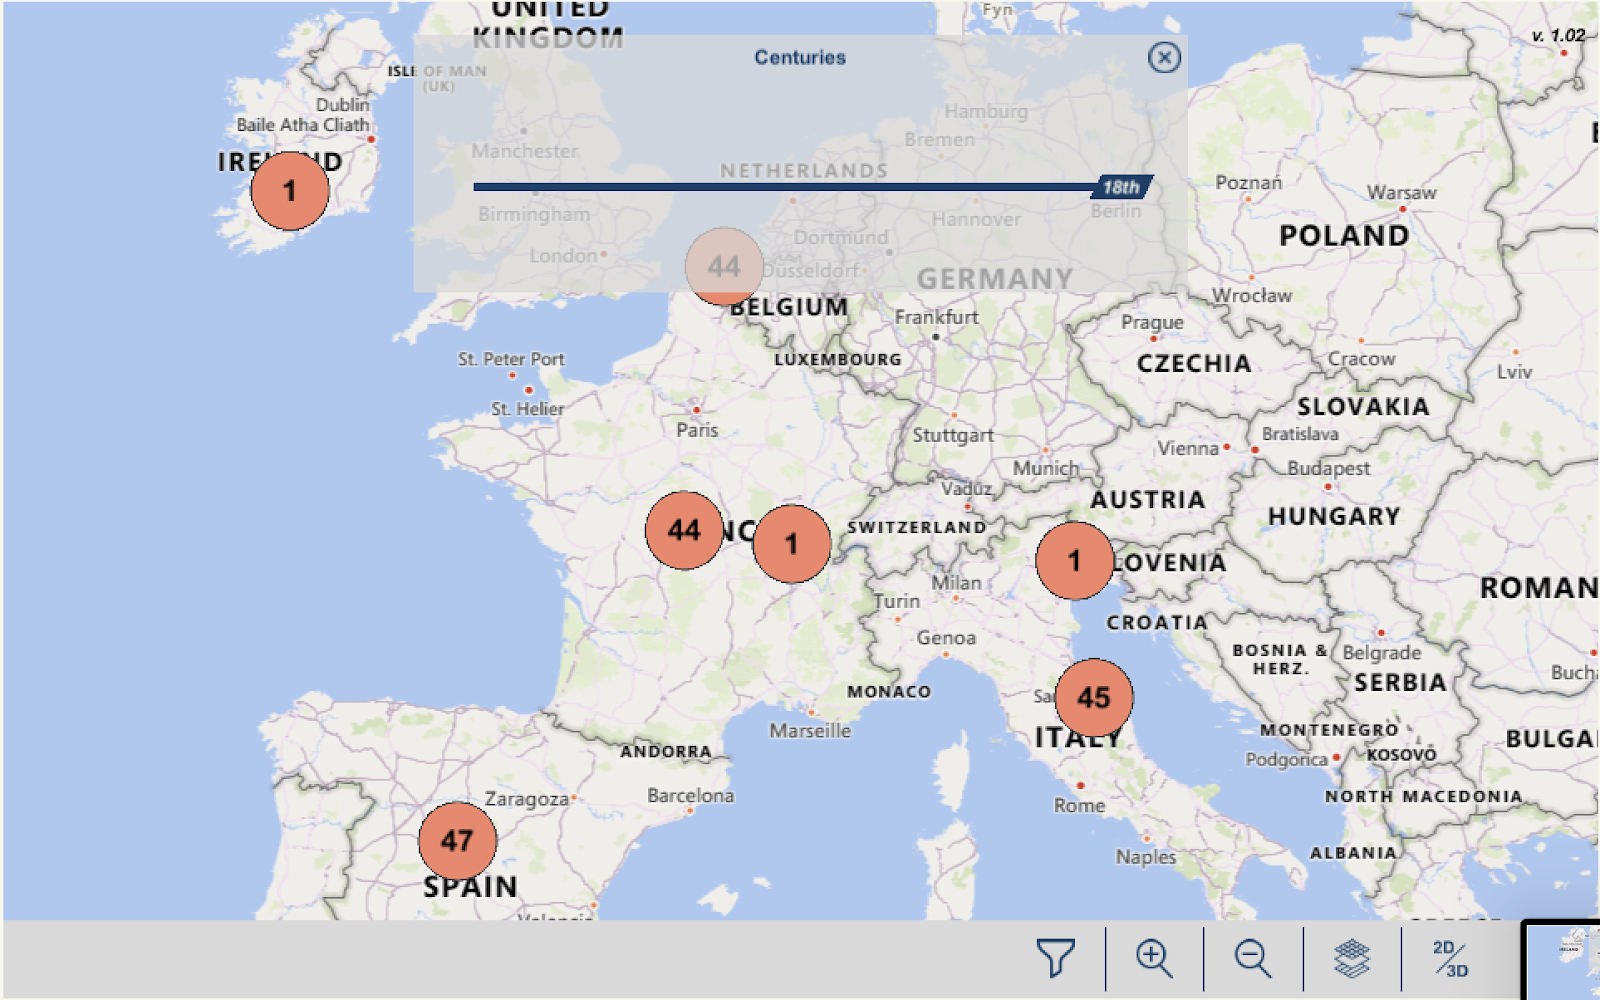Select the 1 marker near Slovenia
Viewport: 1600px width, 1000px height.
1074,561
